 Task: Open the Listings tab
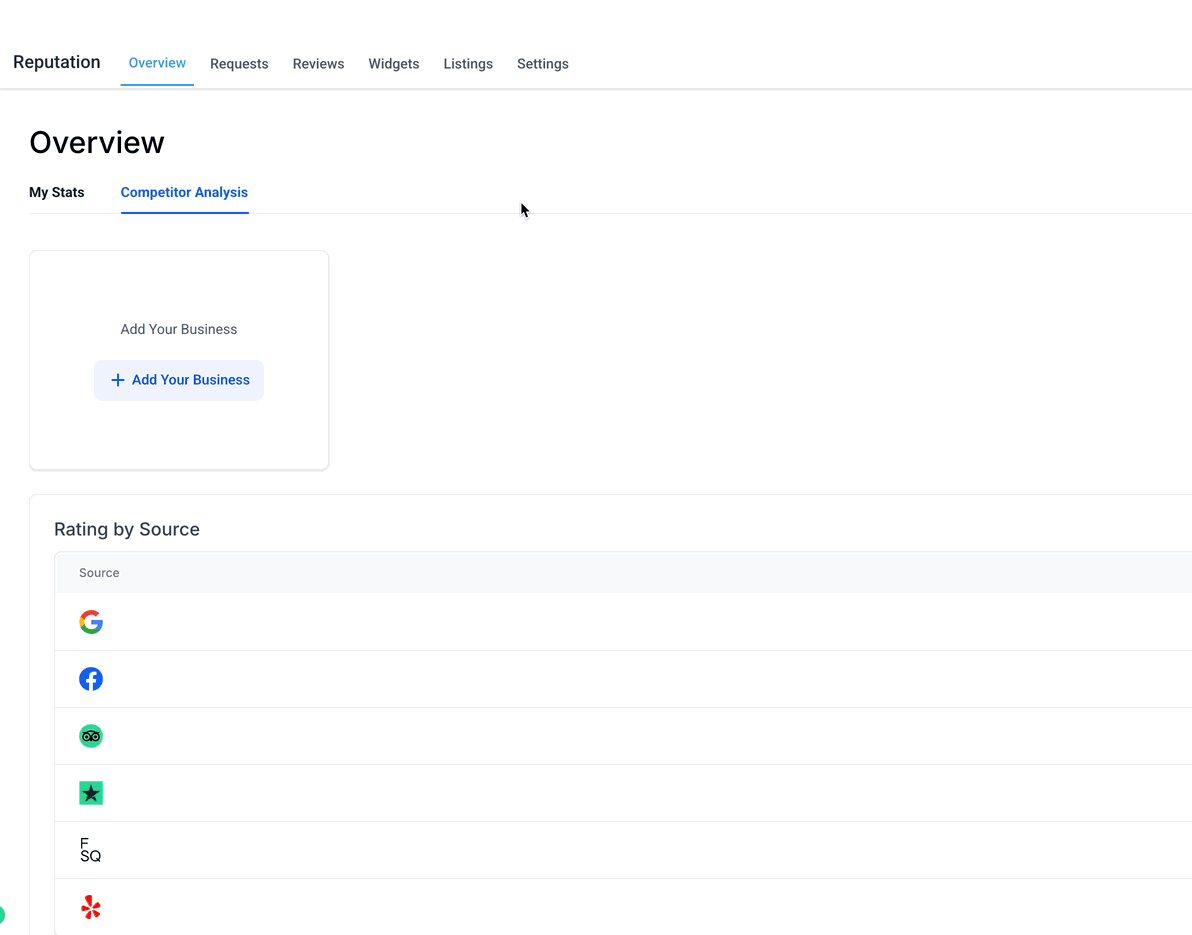468,64
